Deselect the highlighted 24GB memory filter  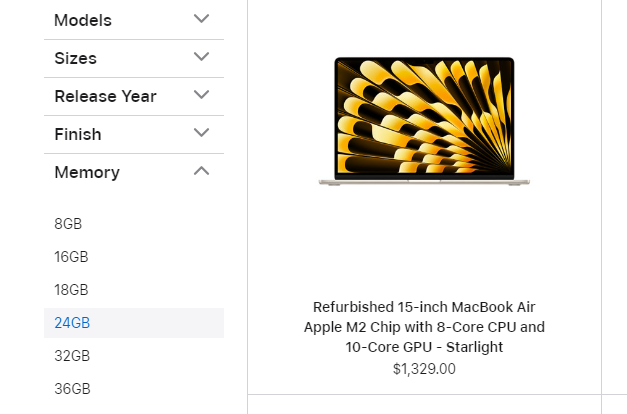tap(134, 323)
